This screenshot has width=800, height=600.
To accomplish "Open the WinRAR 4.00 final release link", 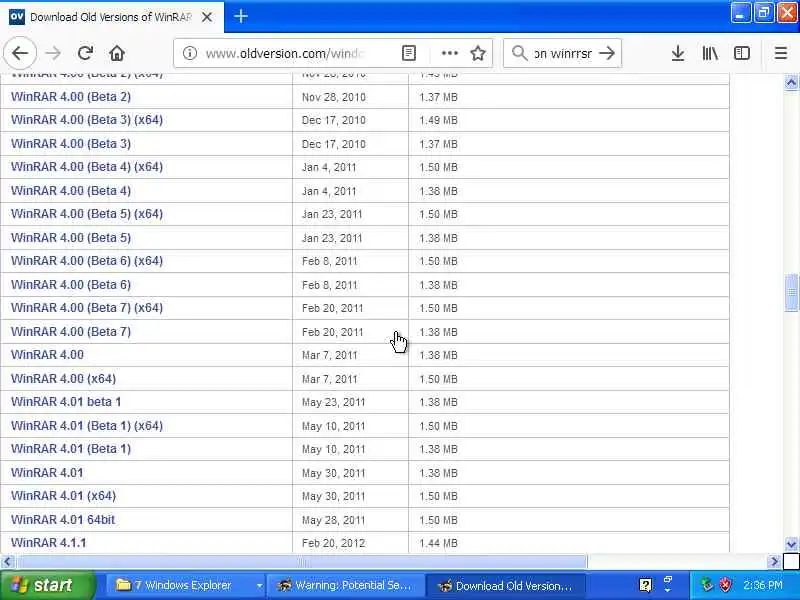I will (47, 355).
